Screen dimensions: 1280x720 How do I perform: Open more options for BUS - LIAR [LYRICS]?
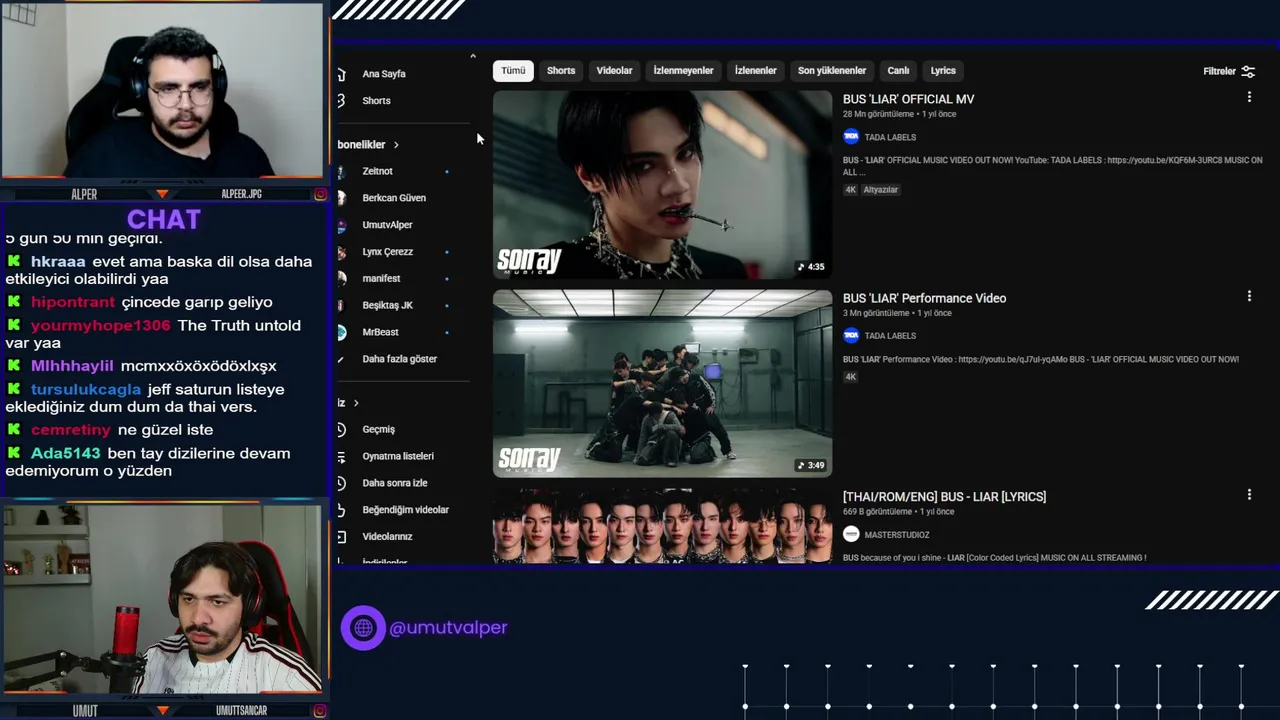(x=1249, y=494)
